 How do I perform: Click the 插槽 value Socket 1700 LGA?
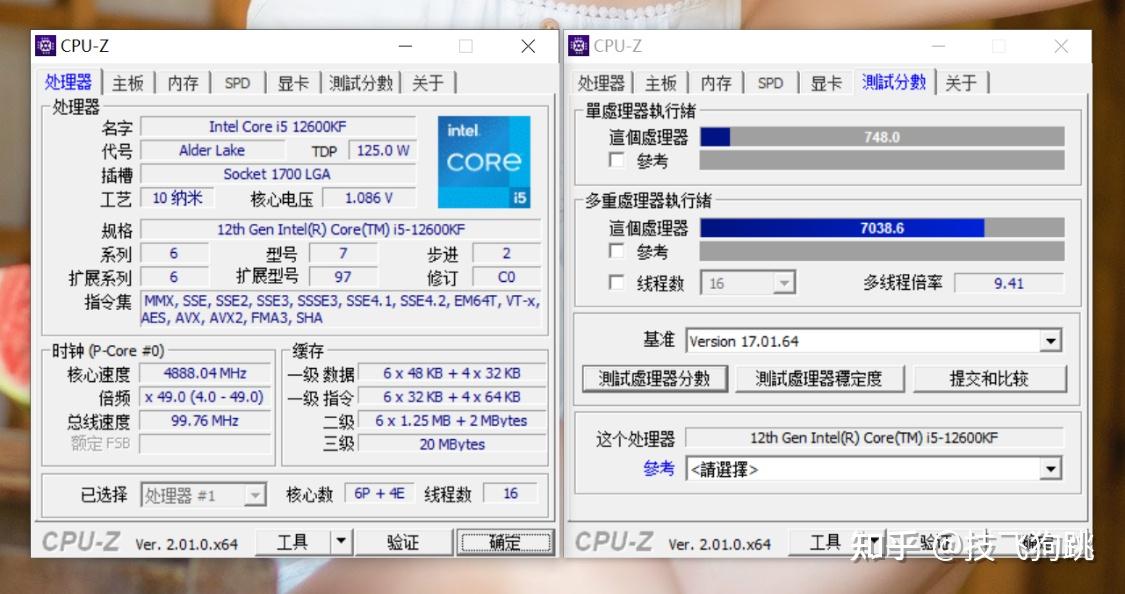[278, 174]
